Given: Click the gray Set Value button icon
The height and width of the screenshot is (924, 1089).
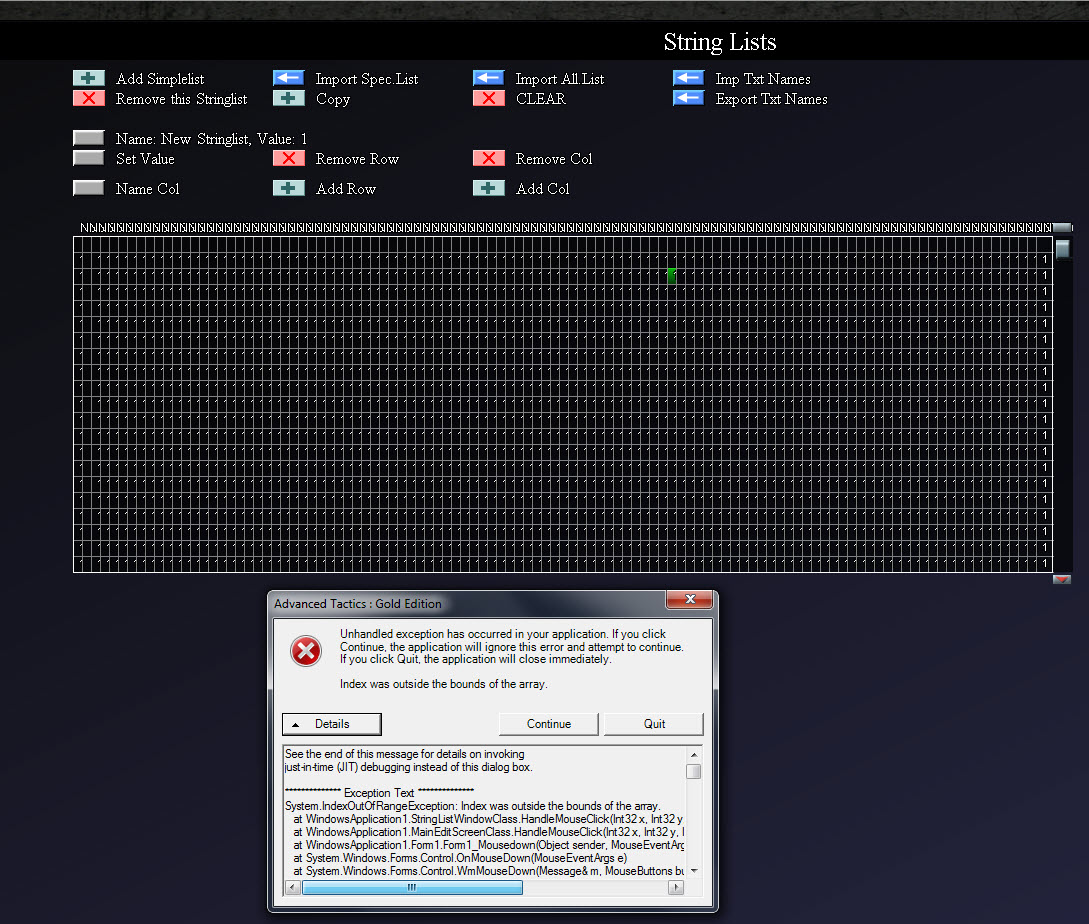Looking at the screenshot, I should [89, 158].
